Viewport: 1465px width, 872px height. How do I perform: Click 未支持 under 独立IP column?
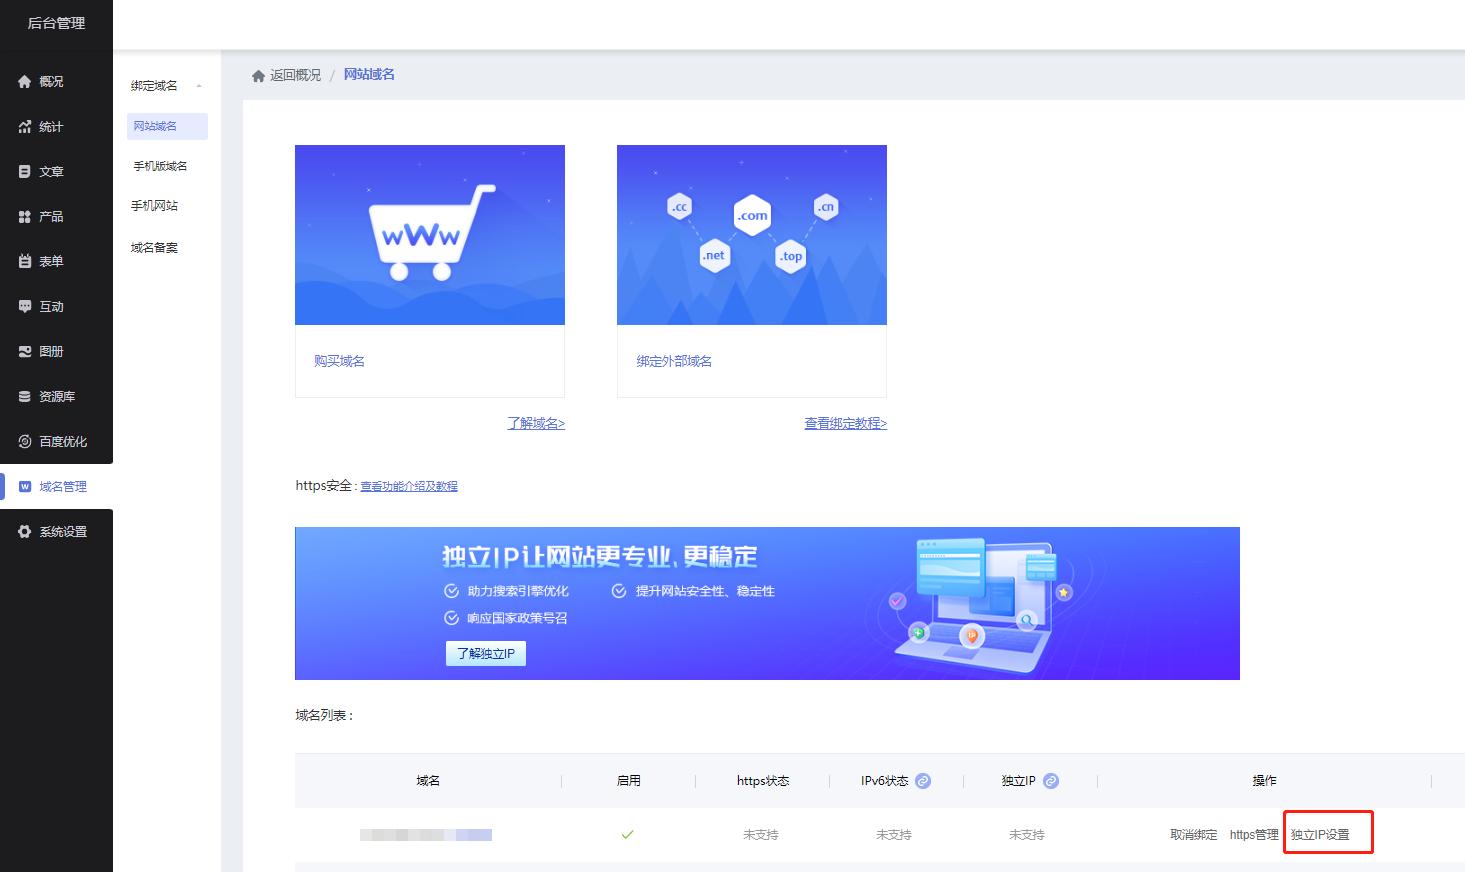pyautogui.click(x=1027, y=835)
